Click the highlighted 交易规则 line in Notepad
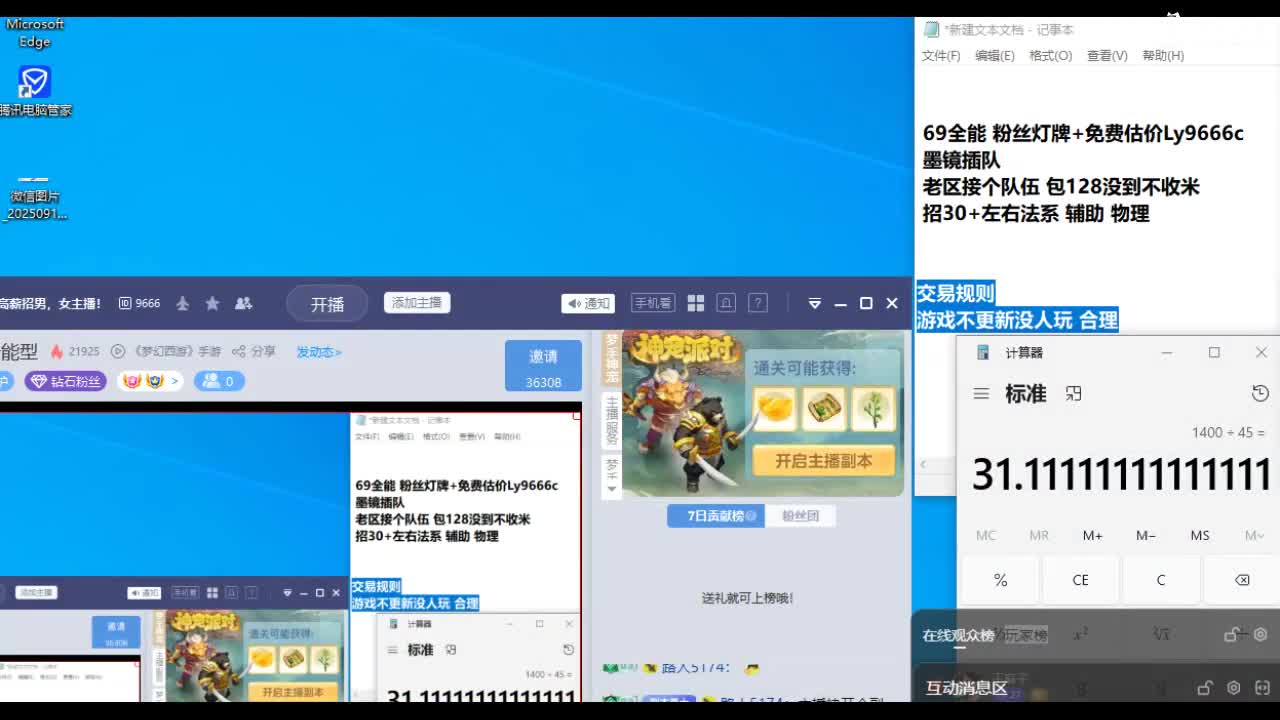Image resolution: width=1280 pixels, height=720 pixels. [x=955, y=293]
